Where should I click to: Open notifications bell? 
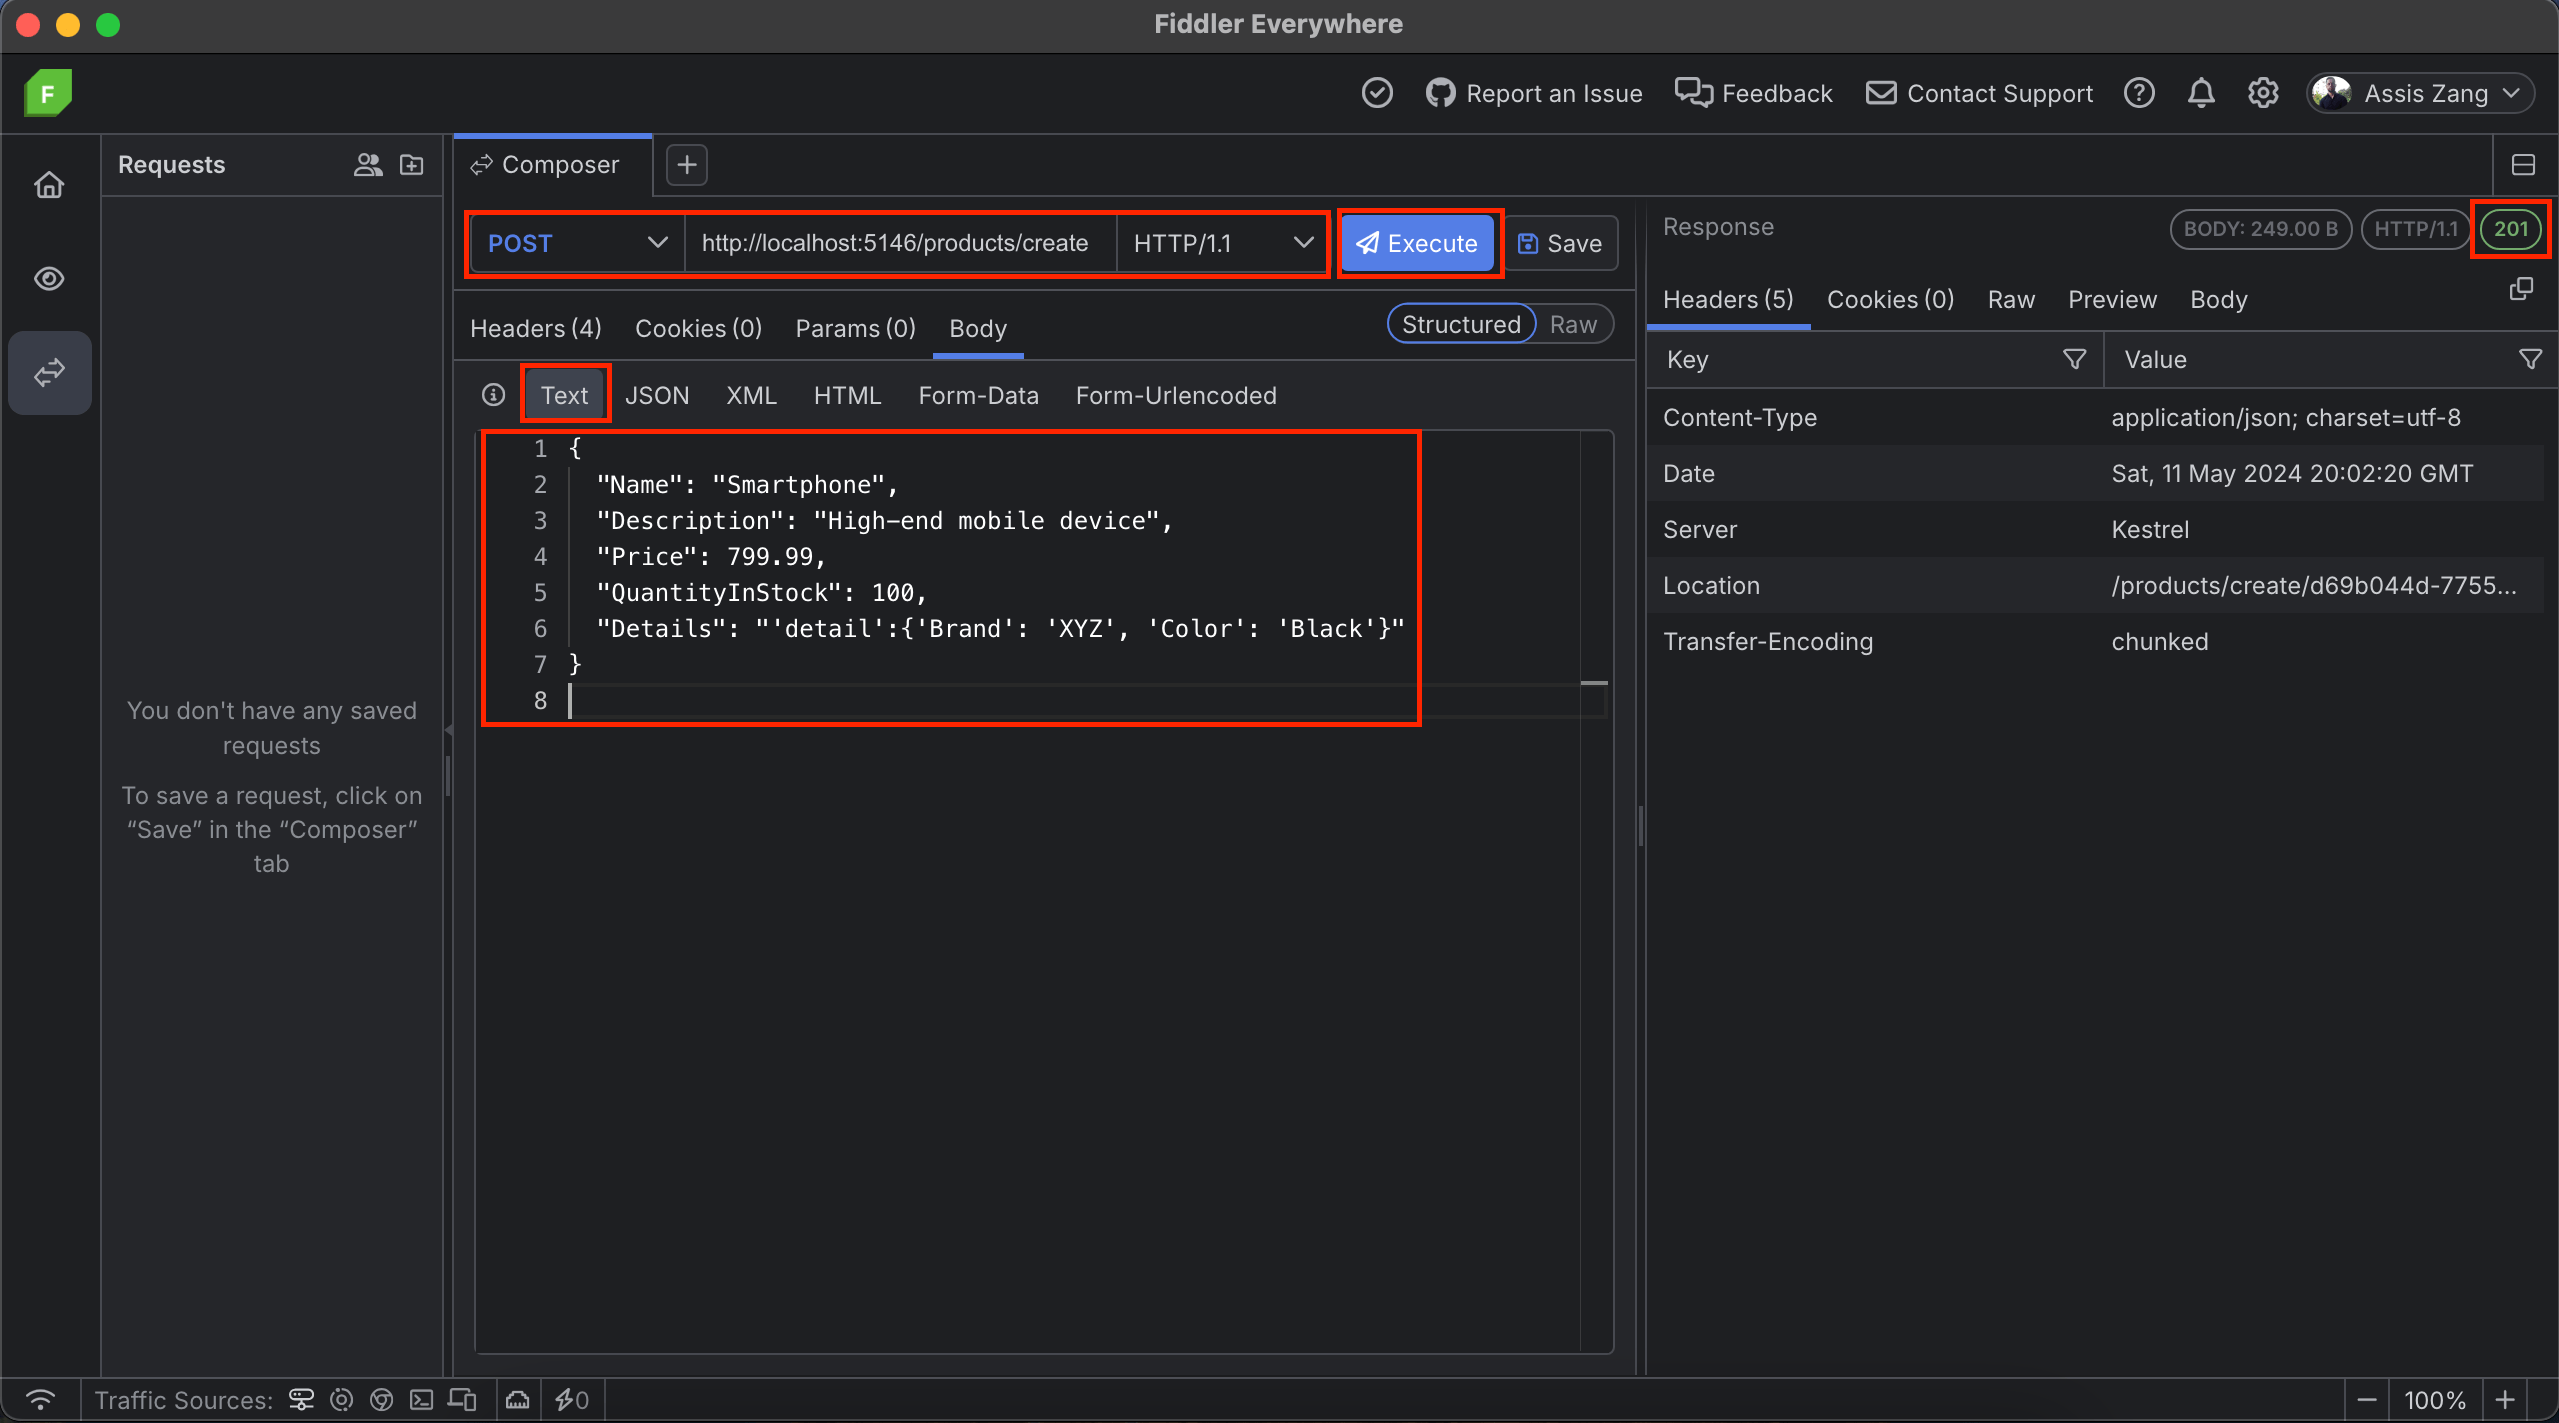[x=2201, y=93]
